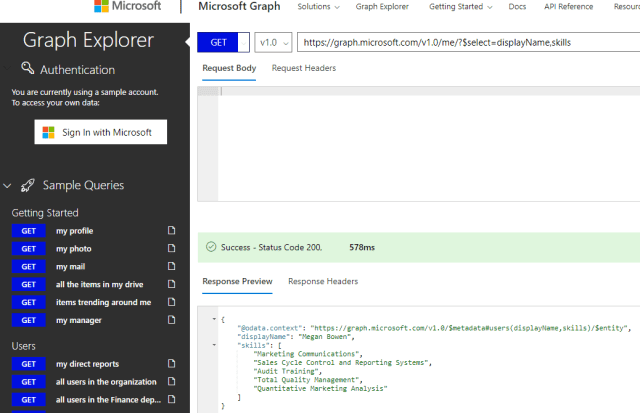Image resolution: width=640 pixels, height=413 pixels.
Task: Click the success checkmark status icon
Action: (x=211, y=247)
